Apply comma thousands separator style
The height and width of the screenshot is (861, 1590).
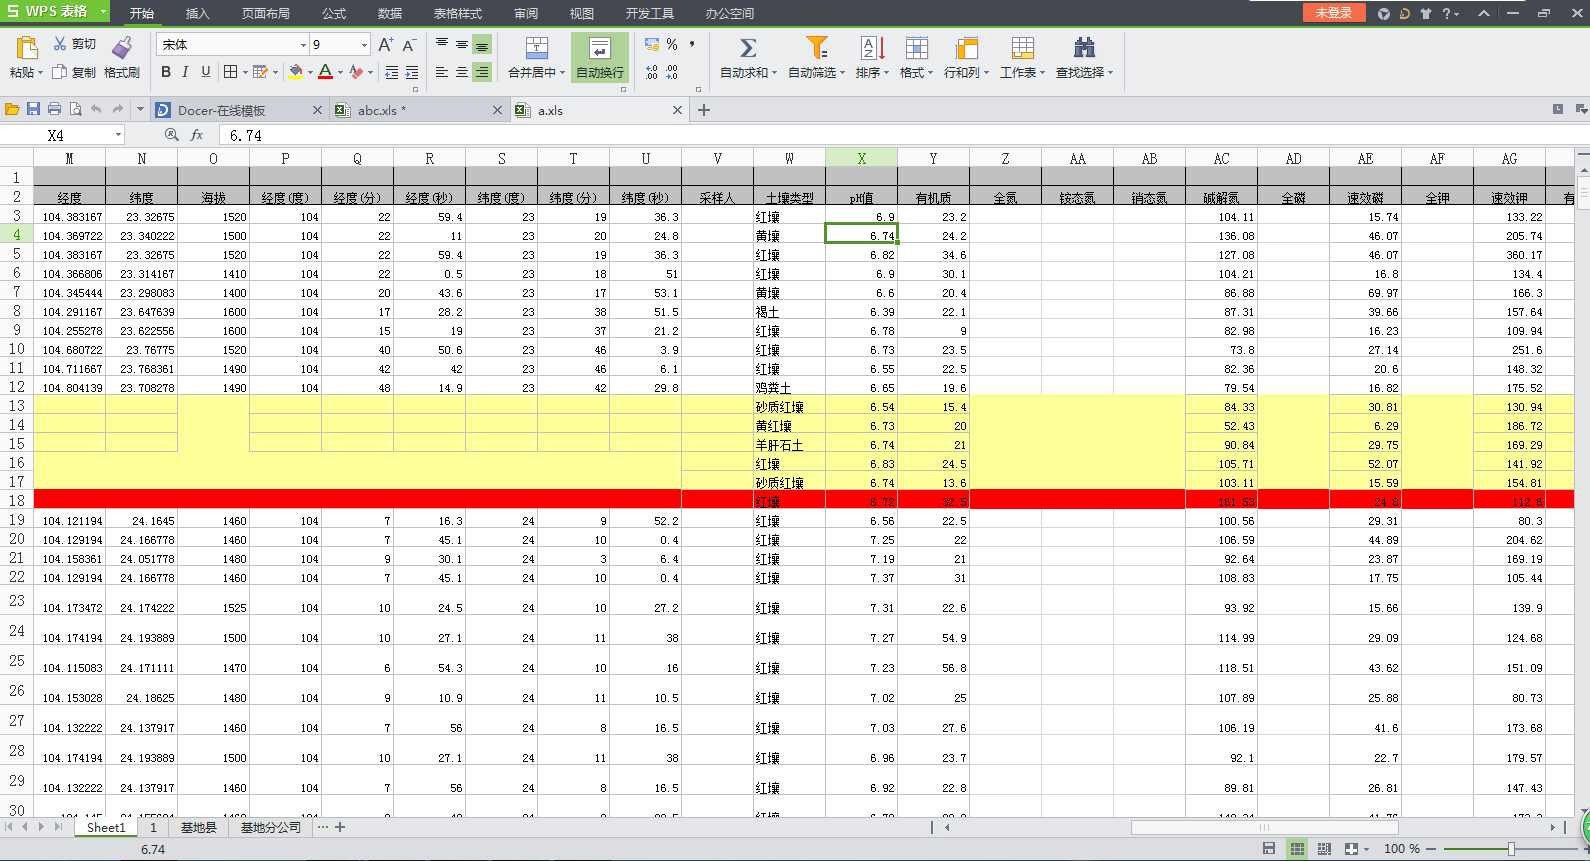[x=692, y=44]
